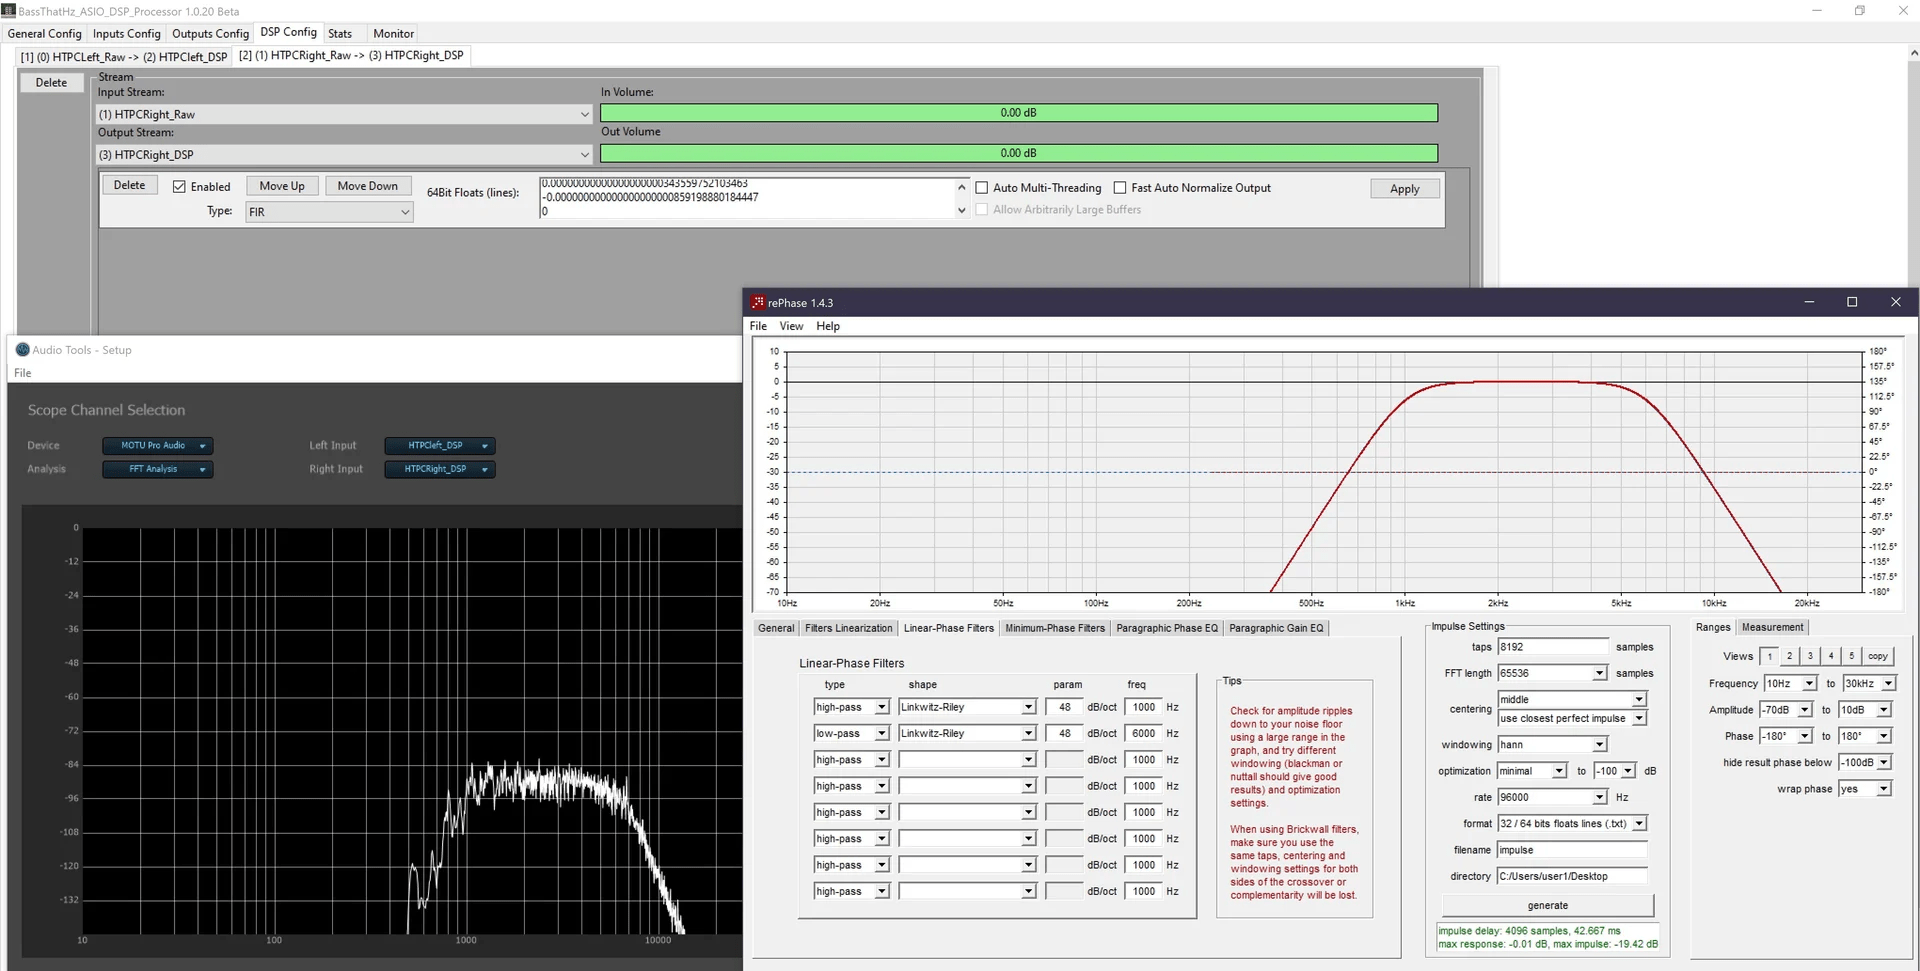
Task: Open the Monitor tab
Action: pyautogui.click(x=393, y=34)
